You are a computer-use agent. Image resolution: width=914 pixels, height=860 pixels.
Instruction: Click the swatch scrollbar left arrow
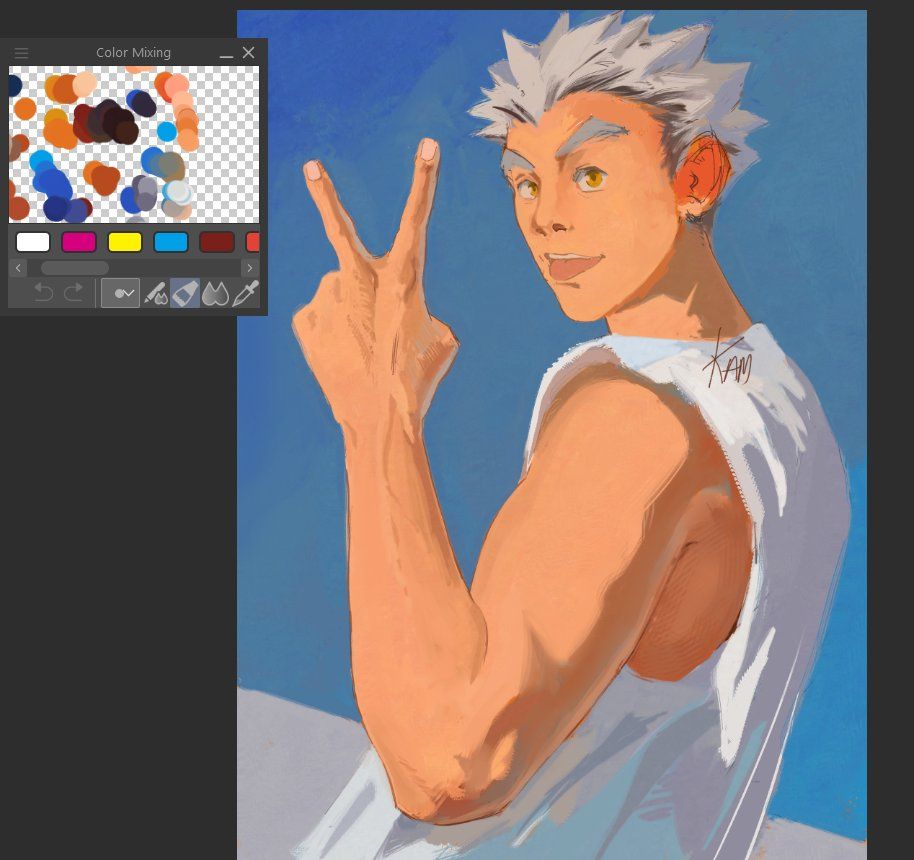pos(18,268)
